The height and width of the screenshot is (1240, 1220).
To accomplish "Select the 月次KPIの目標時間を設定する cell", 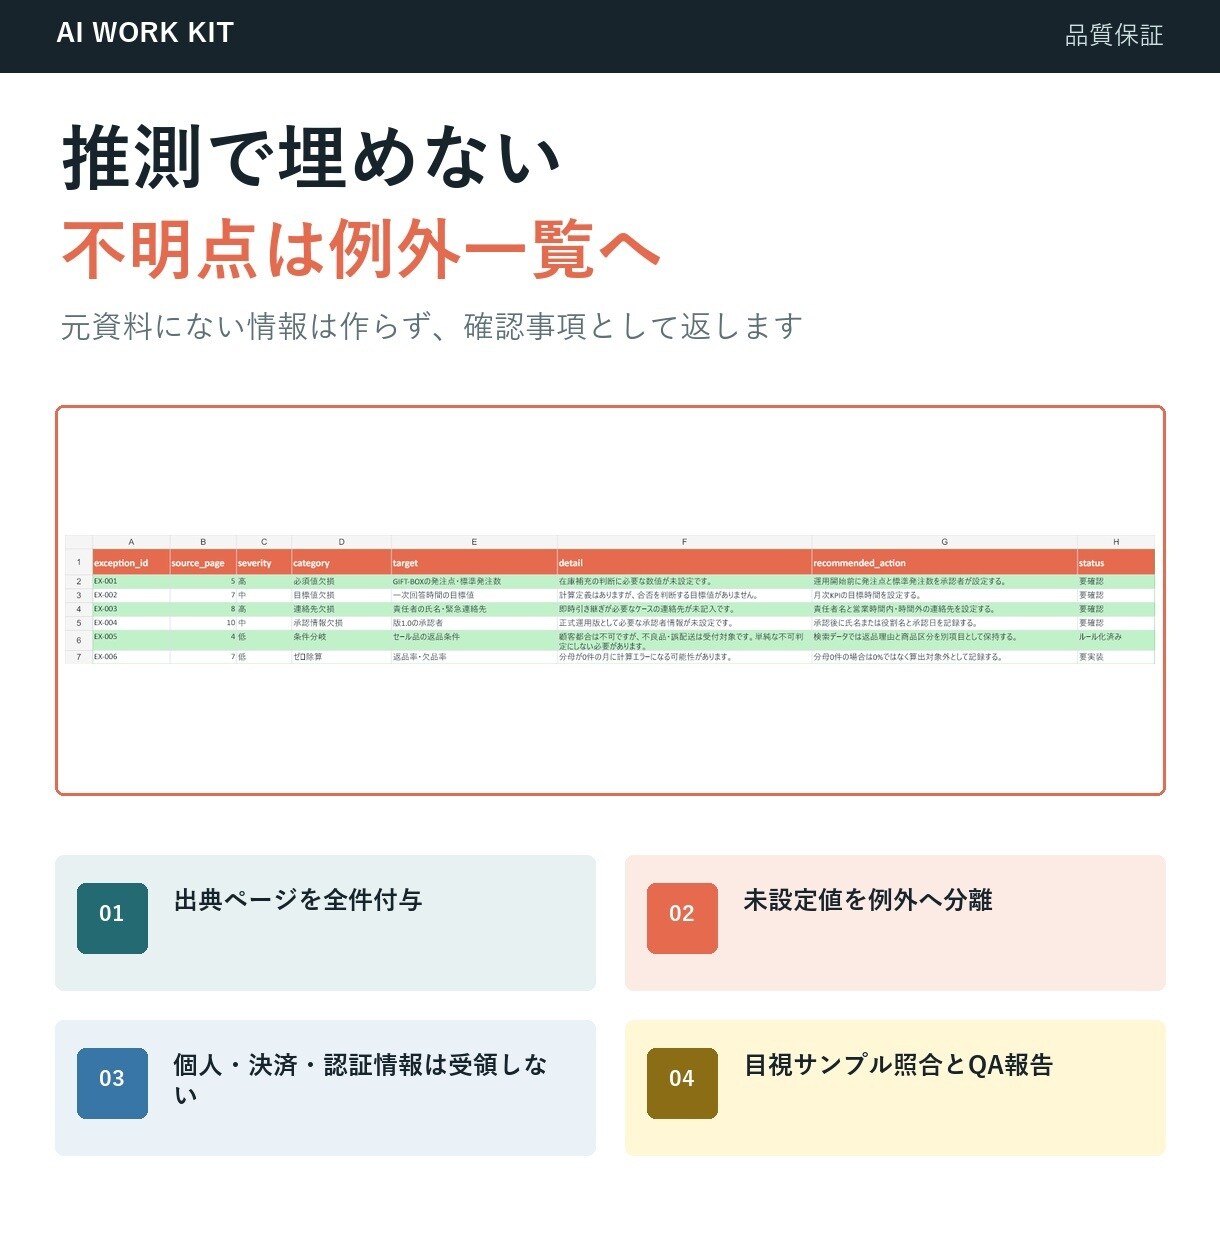I will (944, 595).
